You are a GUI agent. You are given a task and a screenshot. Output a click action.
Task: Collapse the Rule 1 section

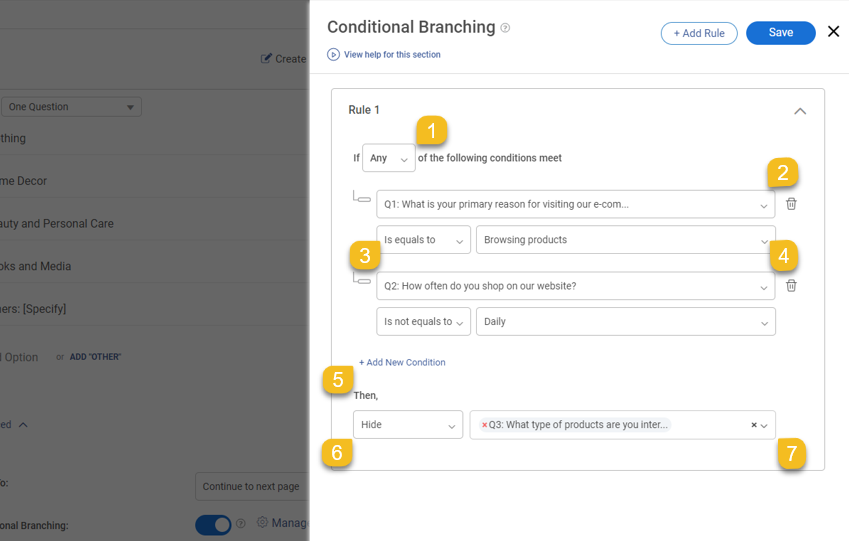point(800,111)
